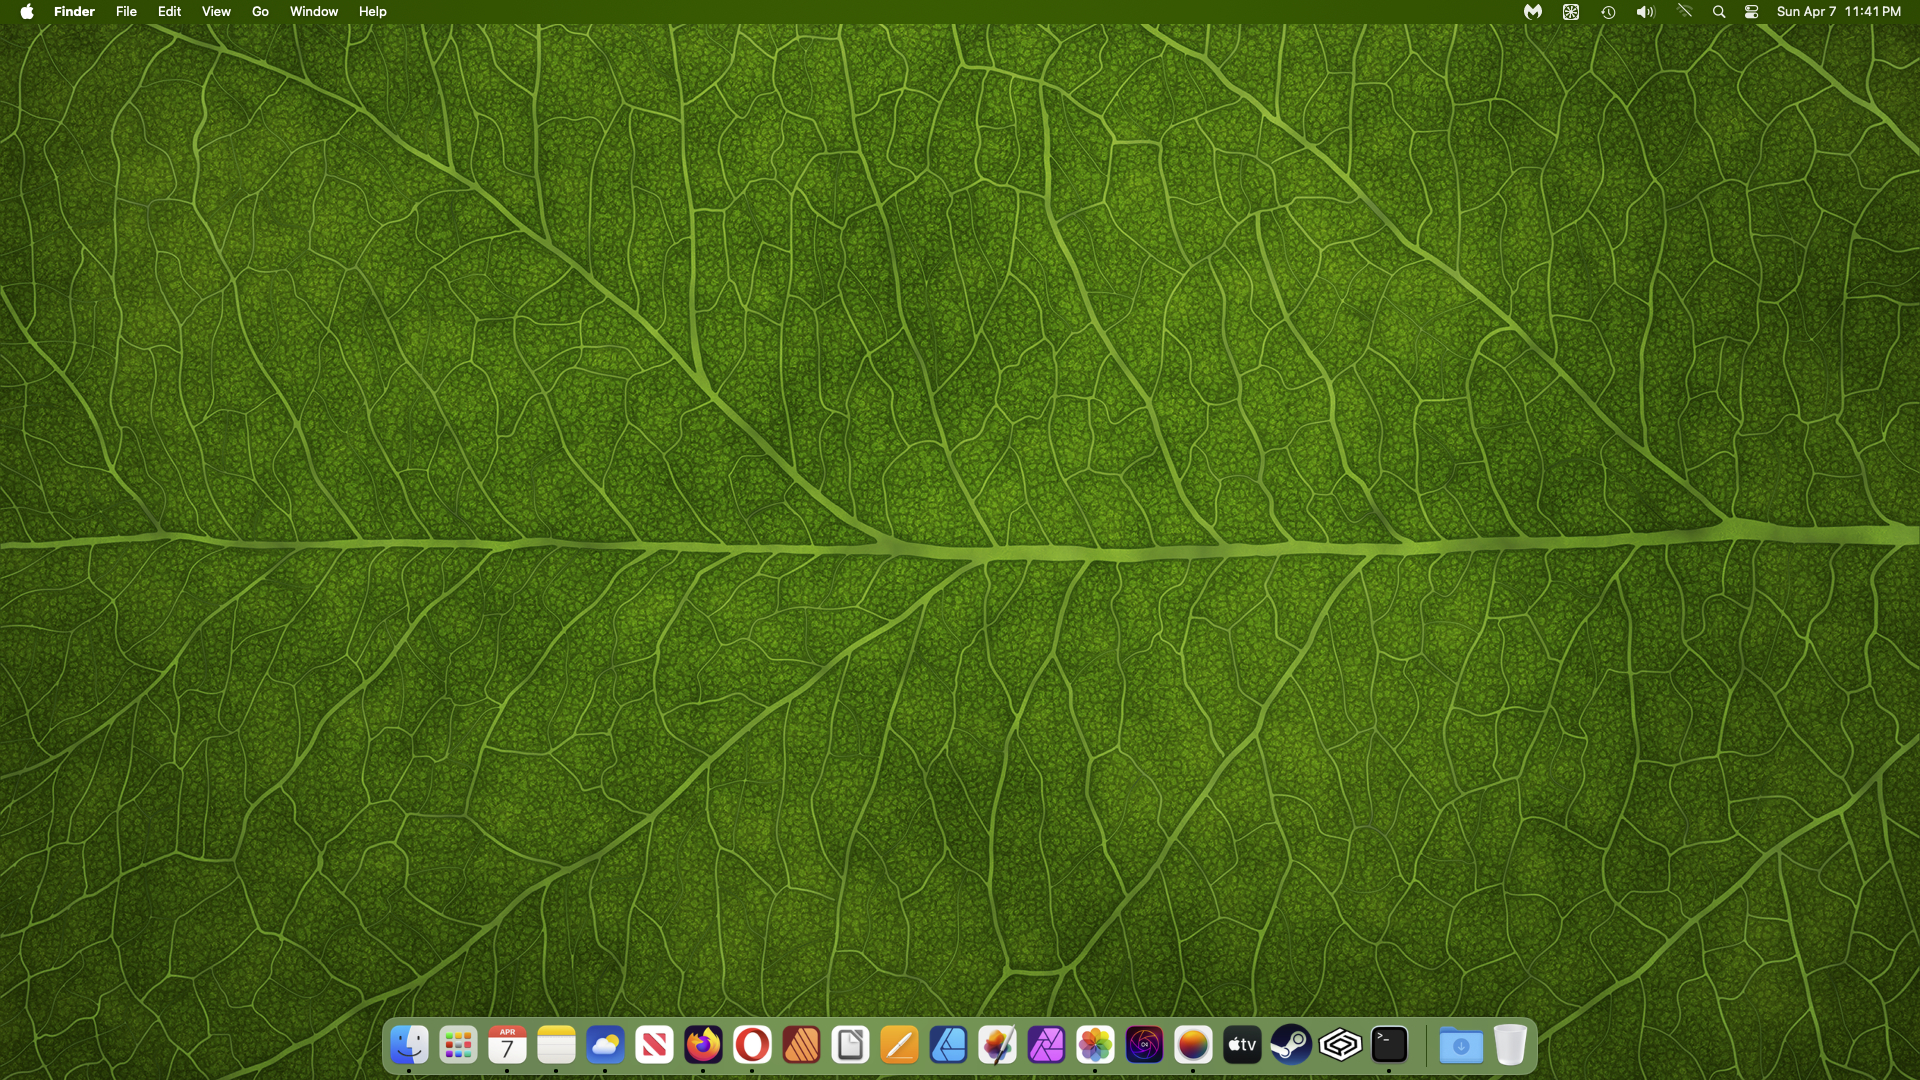The width and height of the screenshot is (1920, 1080).
Task: Click the date and time display
Action: (x=1838, y=12)
